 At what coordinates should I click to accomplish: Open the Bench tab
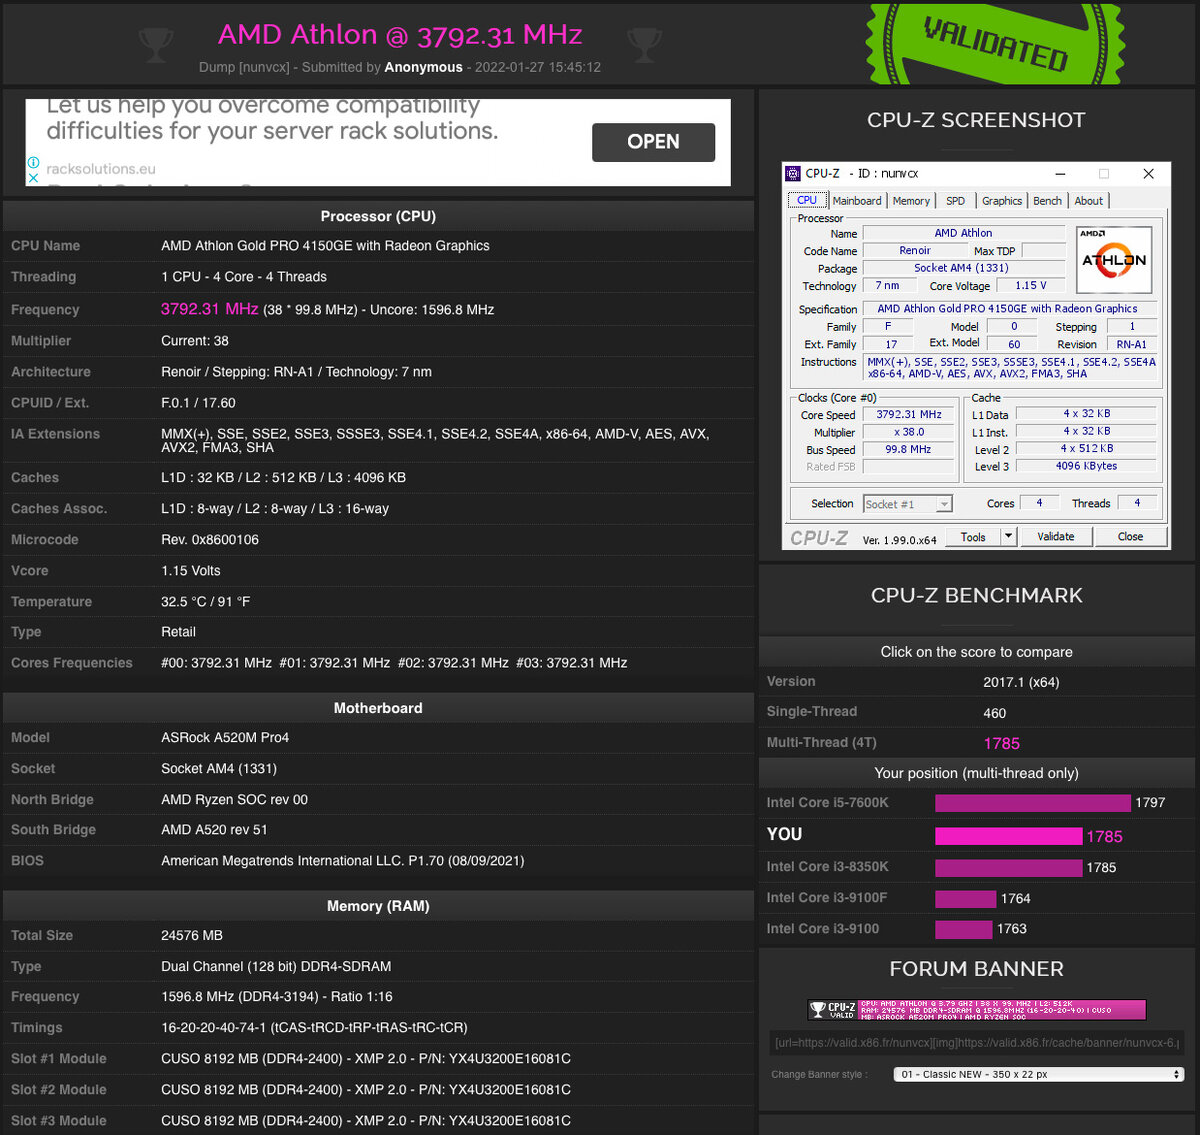tap(1048, 201)
